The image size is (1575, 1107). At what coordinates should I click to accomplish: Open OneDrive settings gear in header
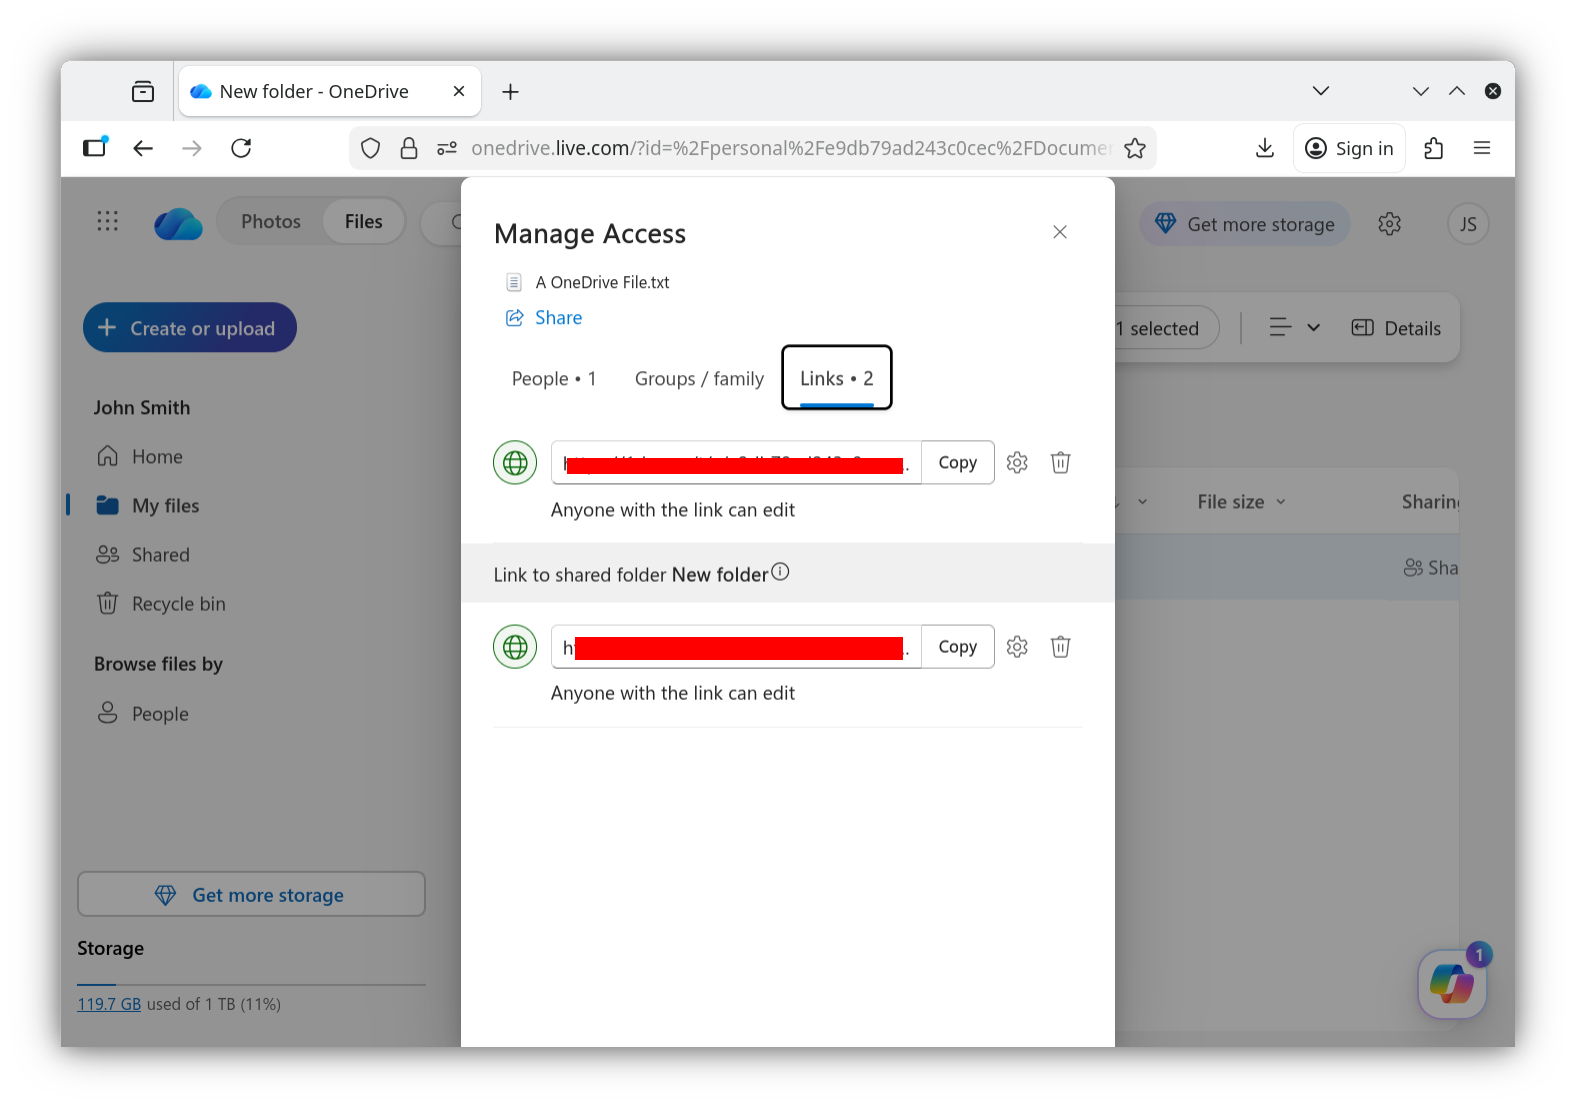(1389, 224)
